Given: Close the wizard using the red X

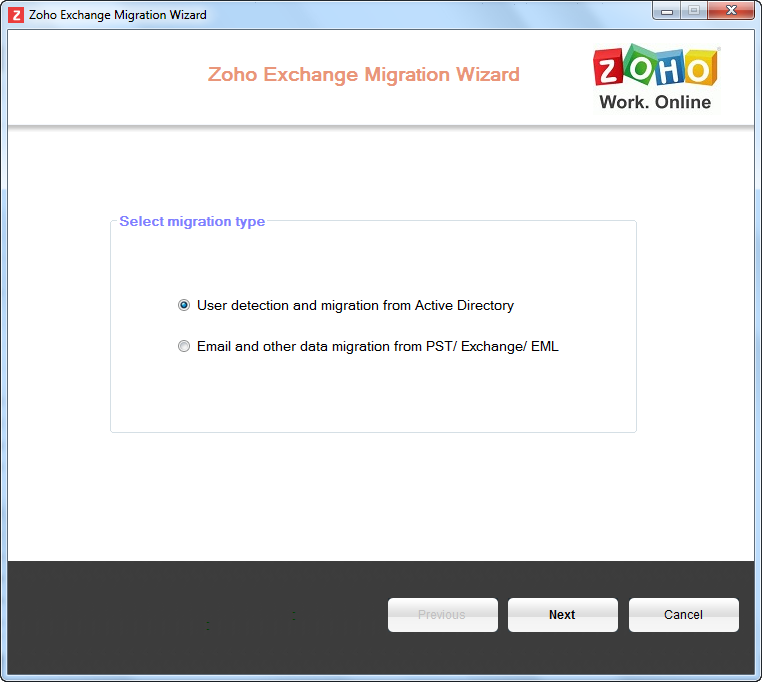Looking at the screenshot, I should pyautogui.click(x=730, y=11).
